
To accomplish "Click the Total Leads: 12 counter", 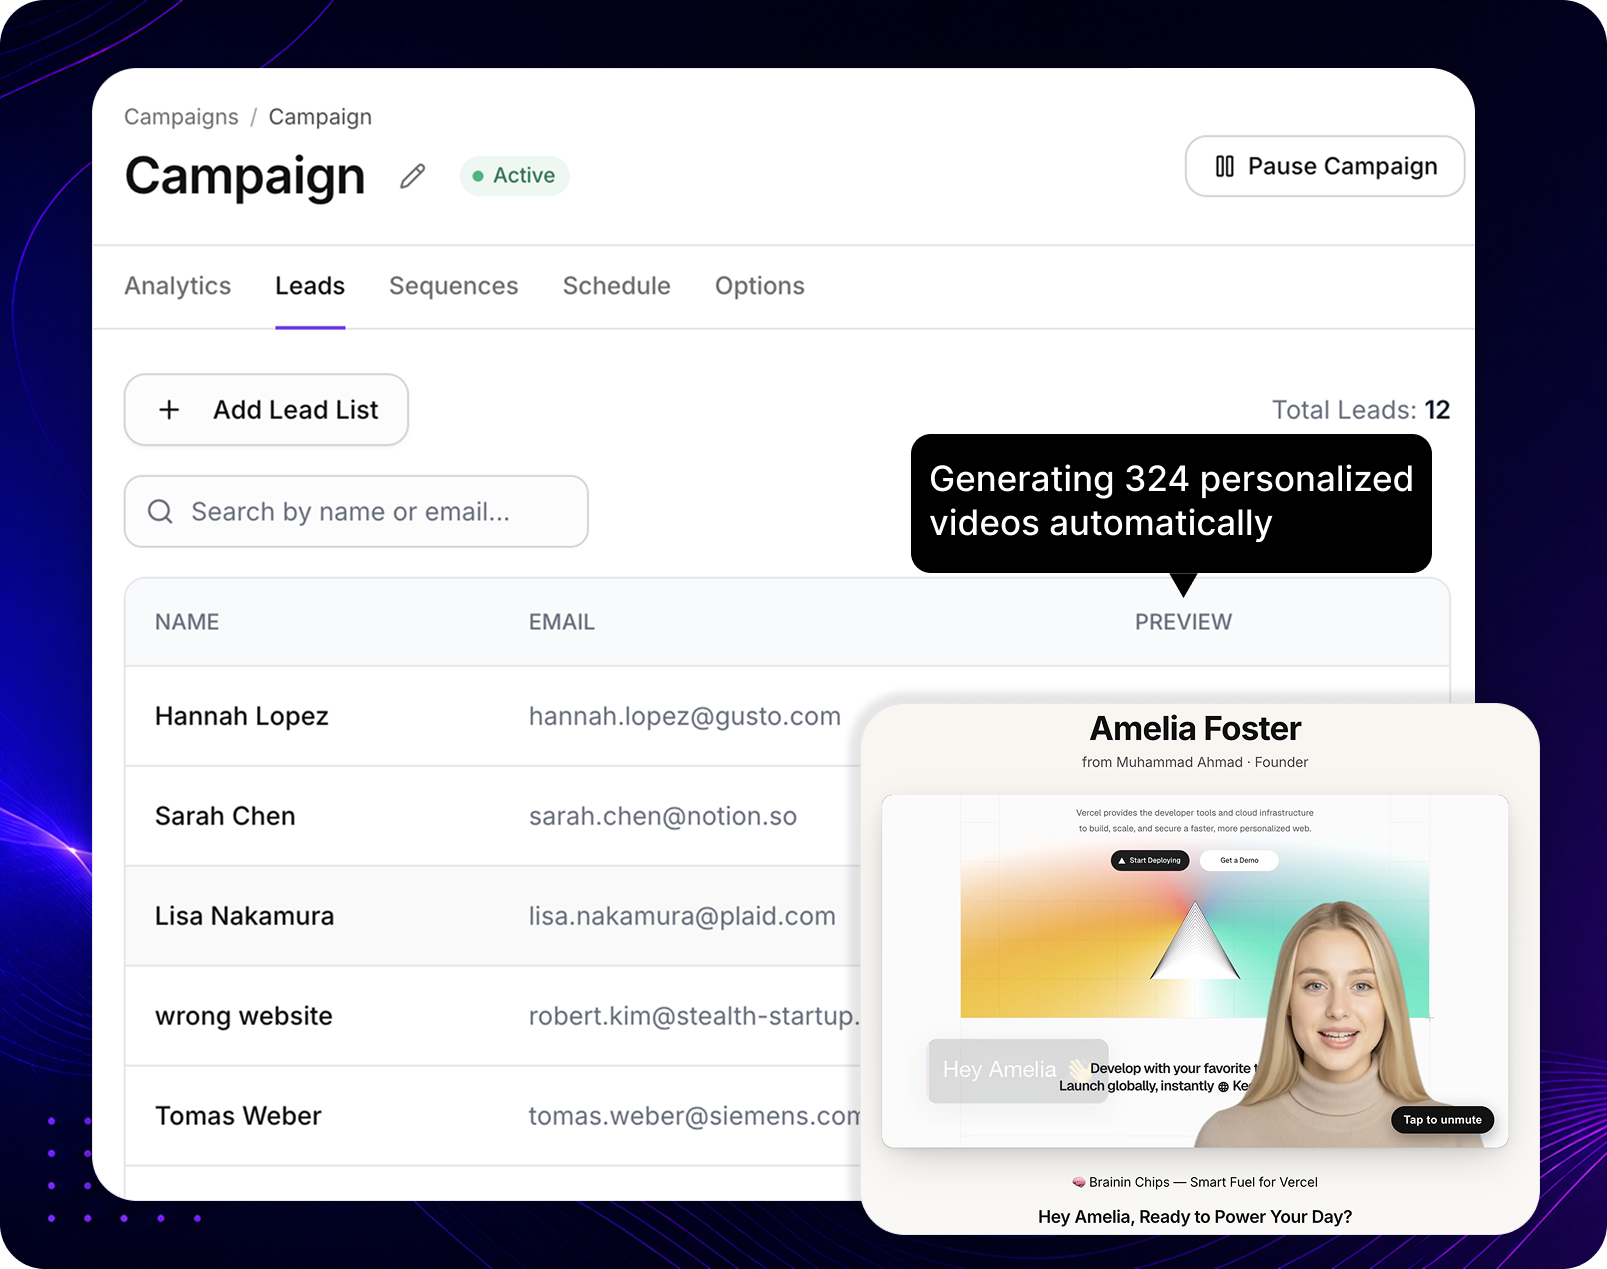I will [1360, 410].
